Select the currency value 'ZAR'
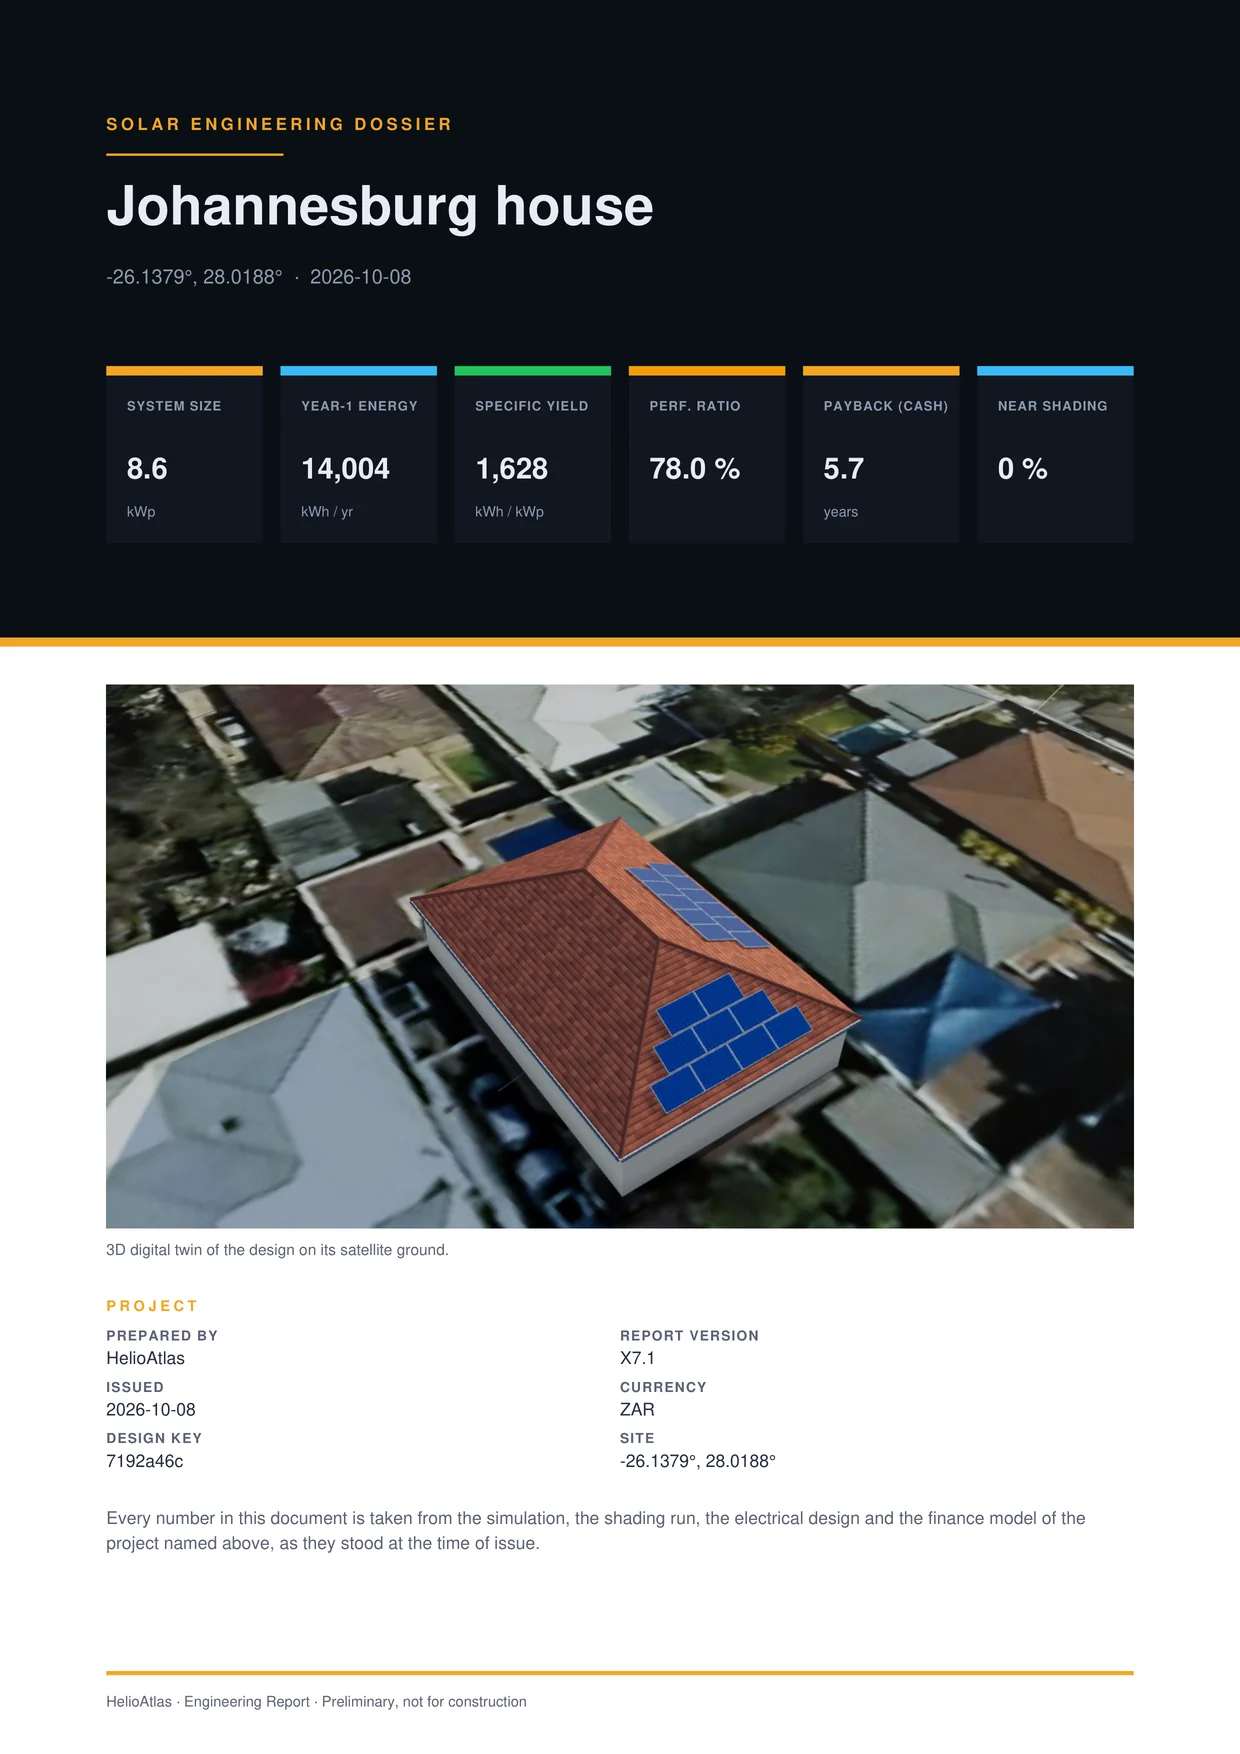 click(x=638, y=1410)
